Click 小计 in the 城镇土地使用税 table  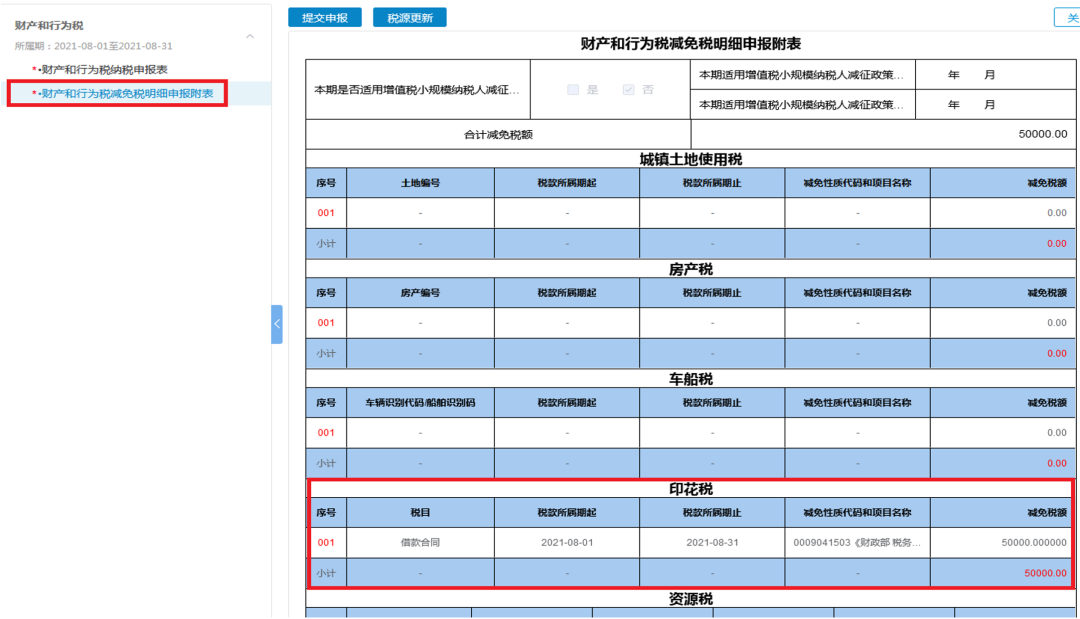coord(326,244)
